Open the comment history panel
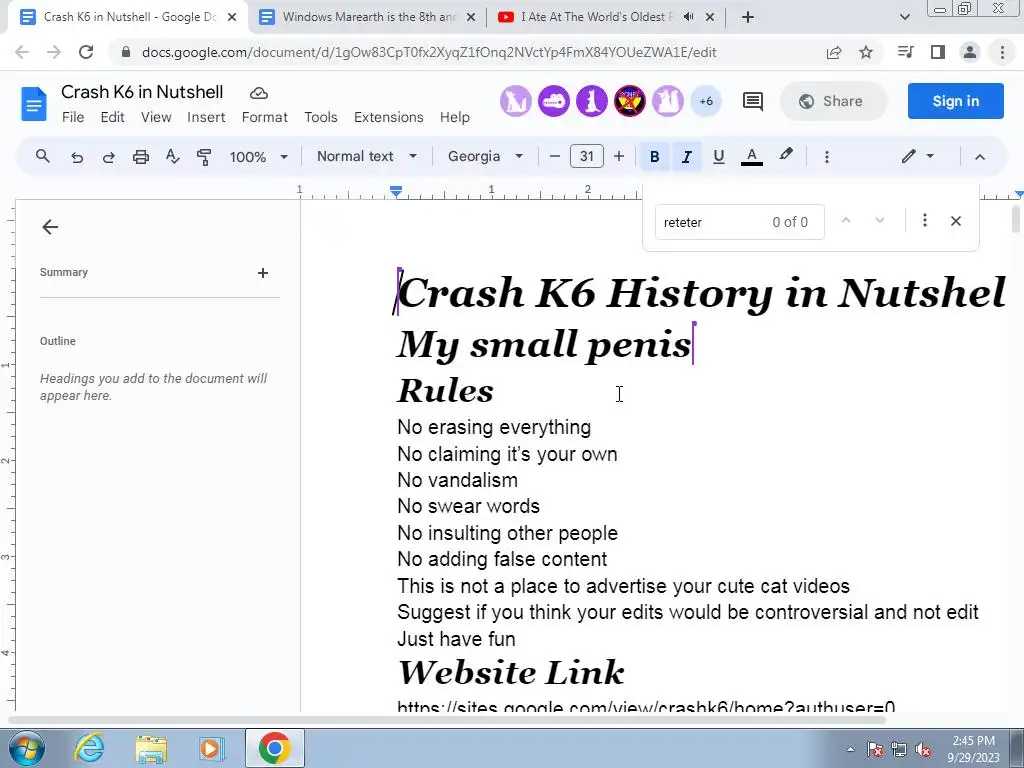Viewport: 1024px width, 768px height. point(752,101)
